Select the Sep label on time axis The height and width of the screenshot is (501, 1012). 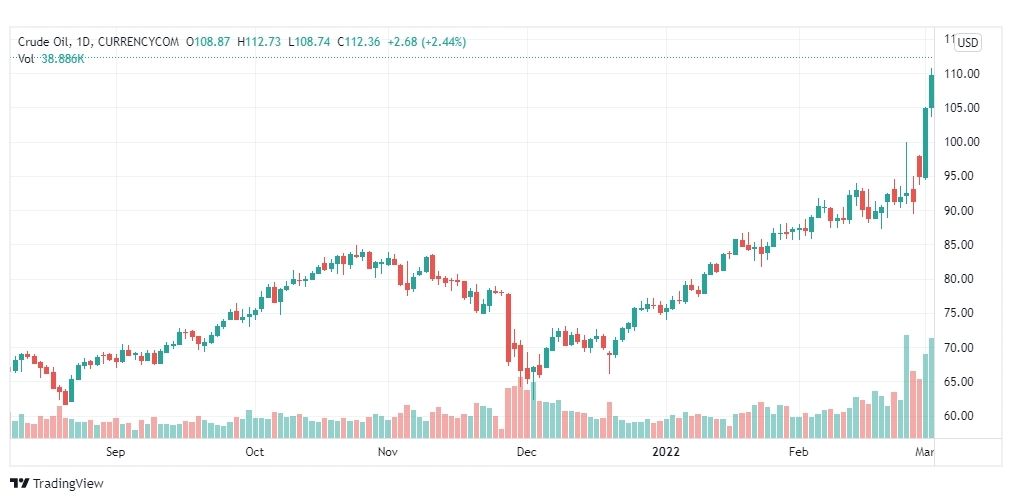click(116, 452)
